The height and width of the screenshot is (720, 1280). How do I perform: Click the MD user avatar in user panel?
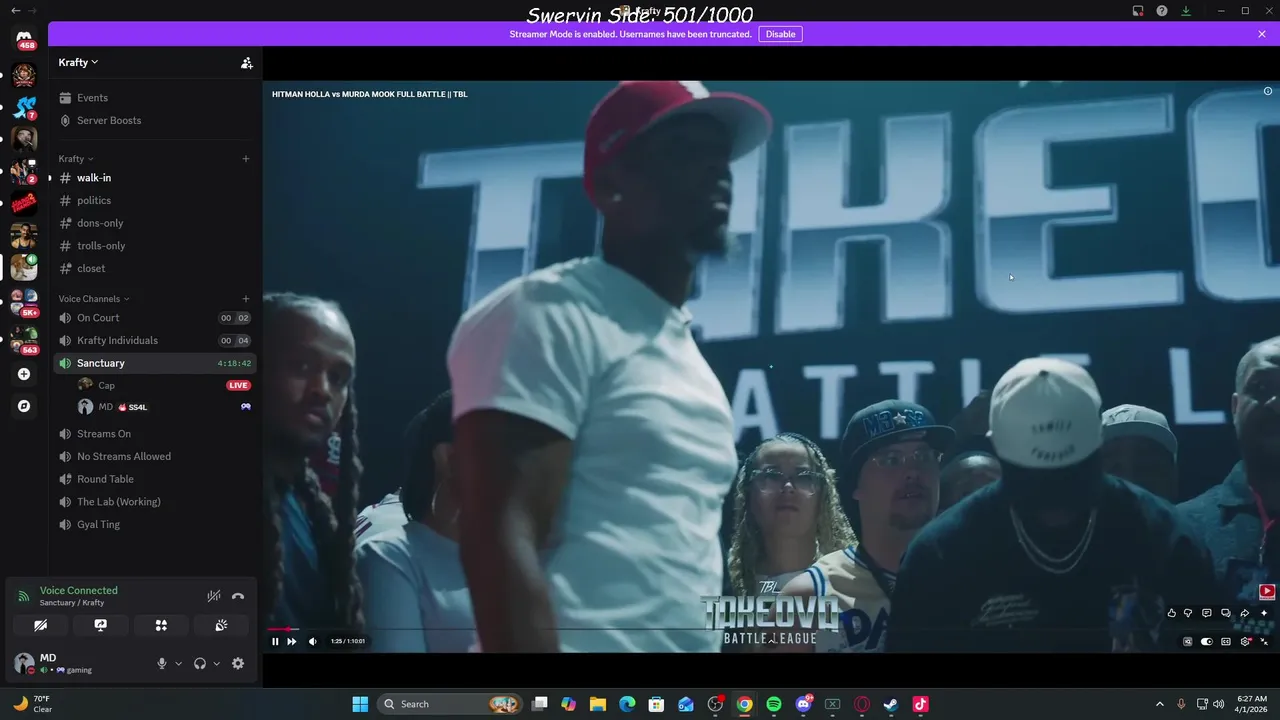click(x=23, y=663)
